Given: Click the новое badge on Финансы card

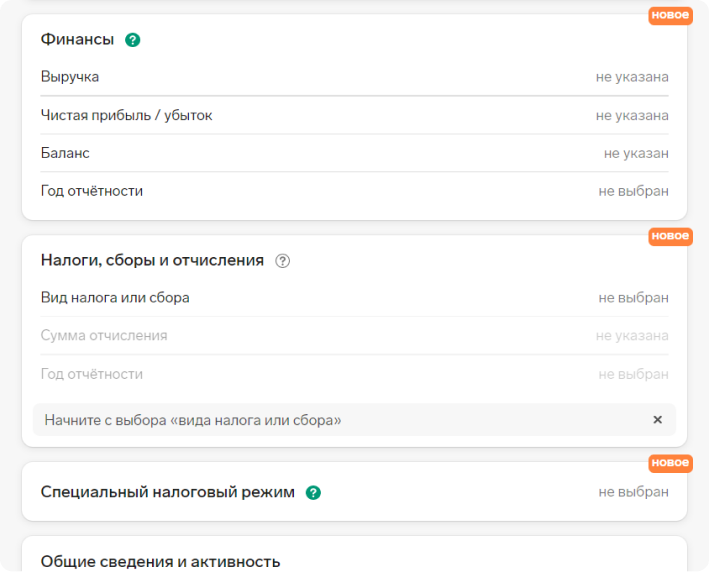Looking at the screenshot, I should click(670, 15).
